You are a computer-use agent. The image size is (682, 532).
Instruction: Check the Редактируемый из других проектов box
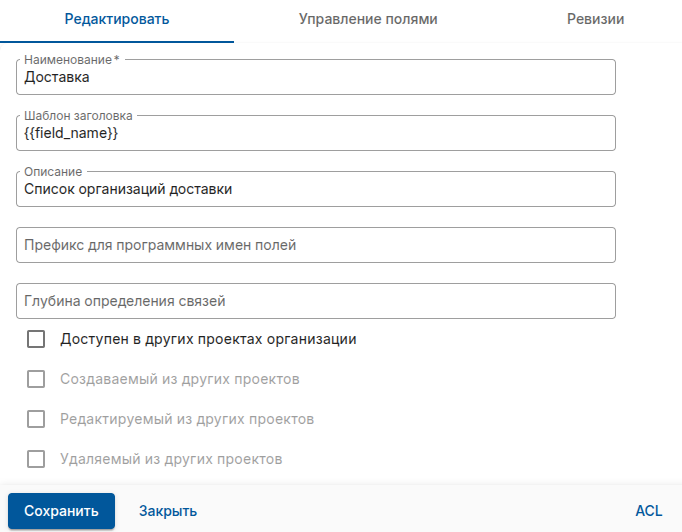click(x=37, y=419)
